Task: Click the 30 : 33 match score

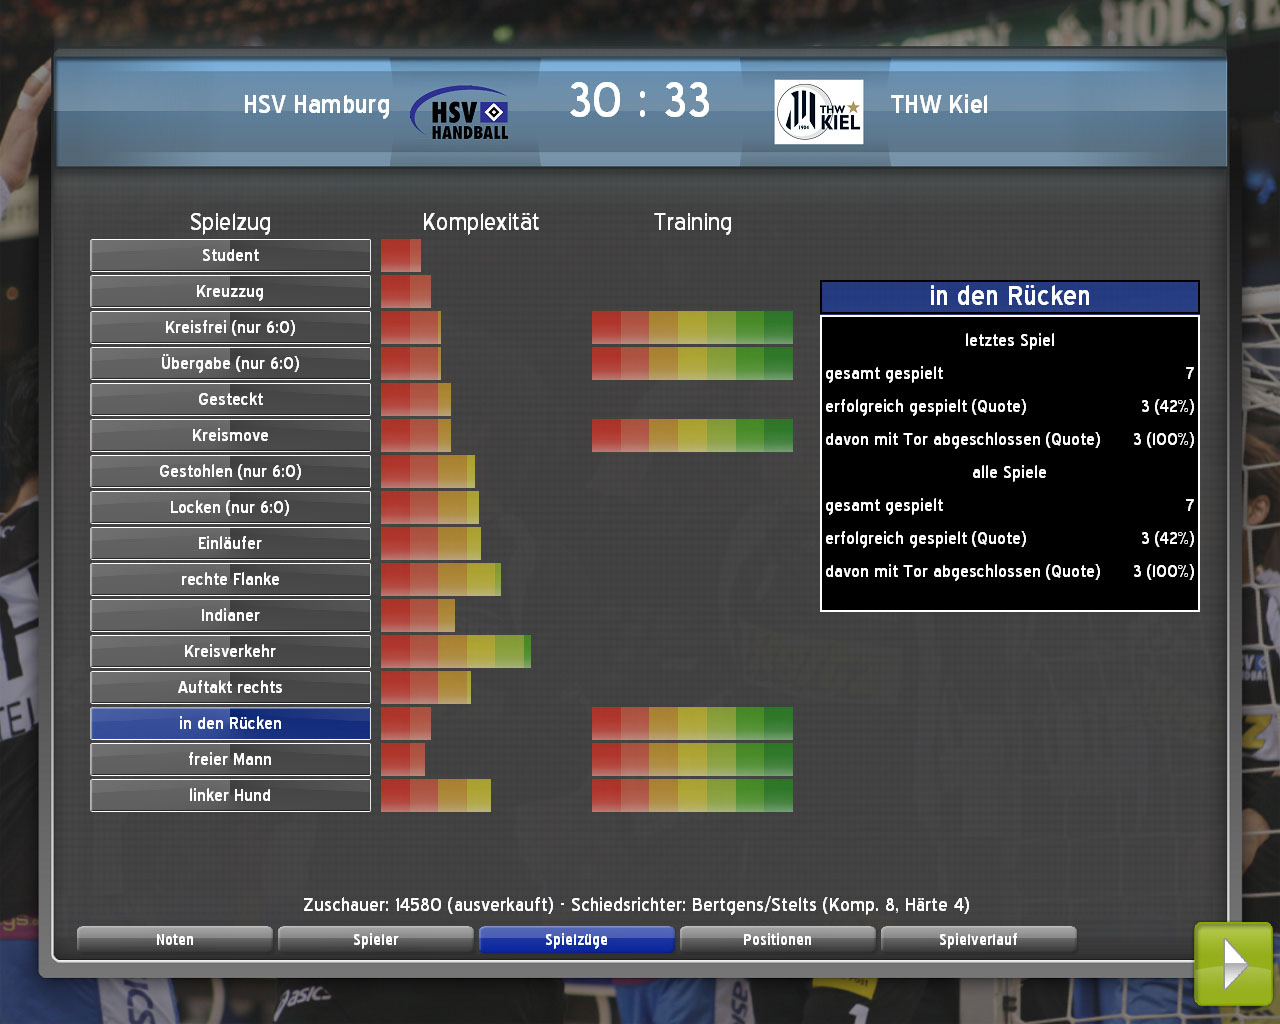Action: (639, 101)
